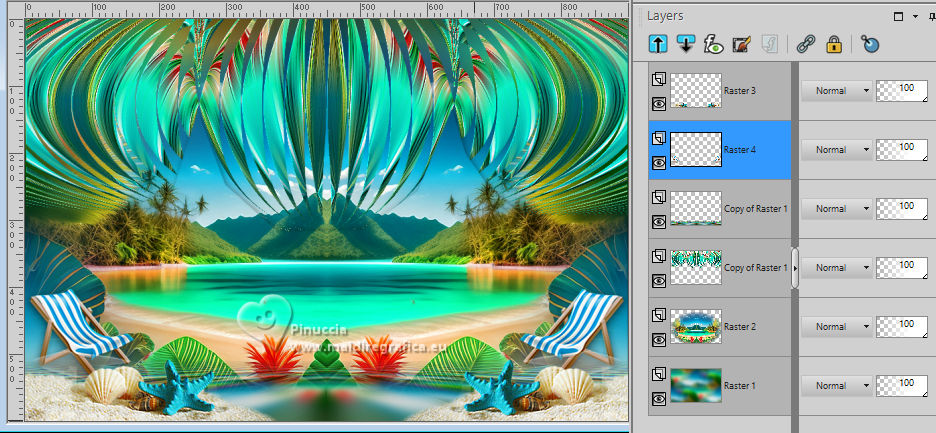Toggle eye of Copy of Raster 1 below Raster 4
Viewport: 936px width, 433px height.
click(658, 222)
